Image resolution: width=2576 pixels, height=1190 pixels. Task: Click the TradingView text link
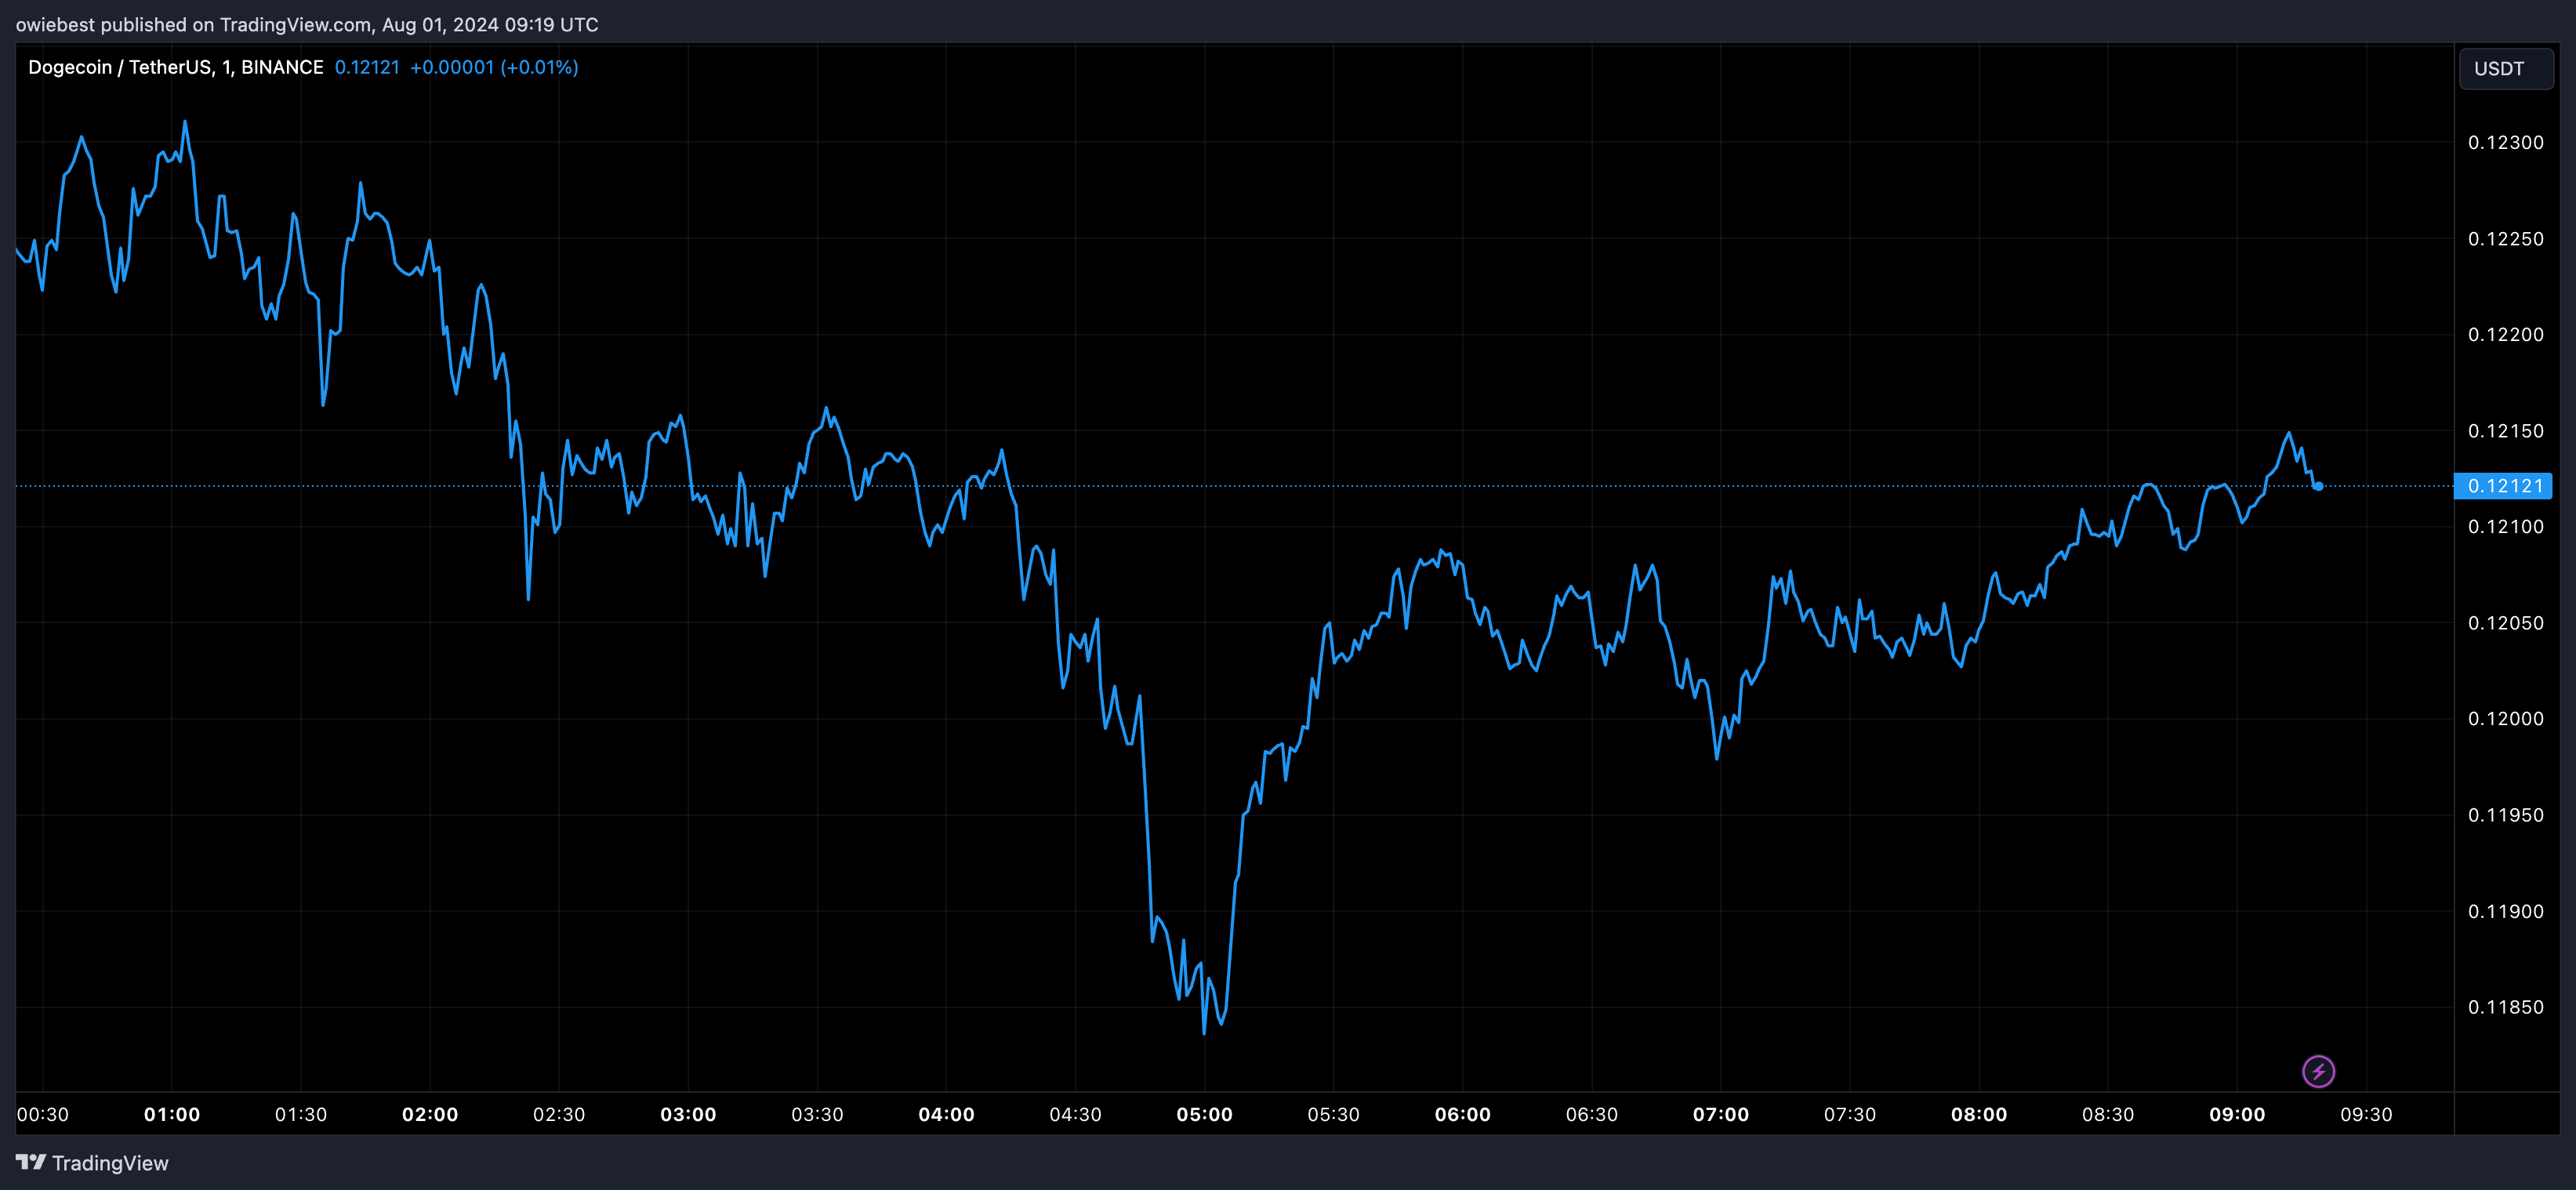(110, 1163)
